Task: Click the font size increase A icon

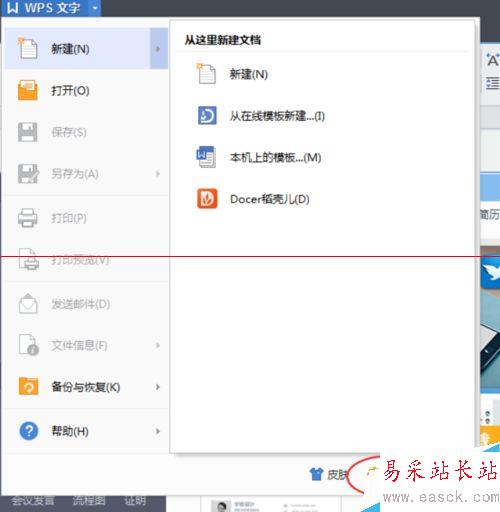Action: [x=493, y=60]
